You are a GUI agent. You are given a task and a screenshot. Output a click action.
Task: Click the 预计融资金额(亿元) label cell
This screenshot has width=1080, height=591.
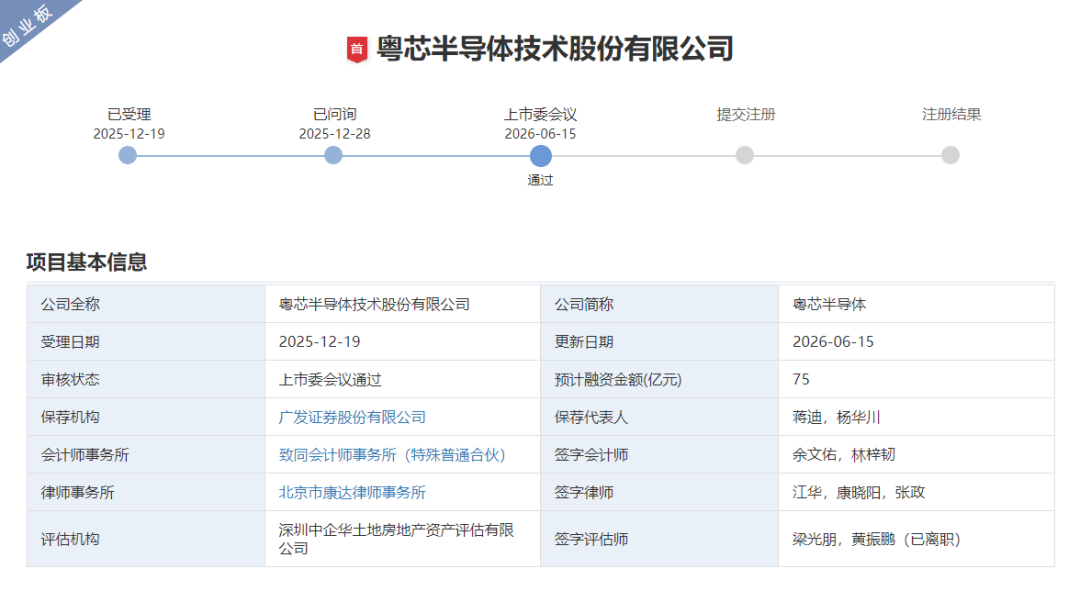(660, 380)
